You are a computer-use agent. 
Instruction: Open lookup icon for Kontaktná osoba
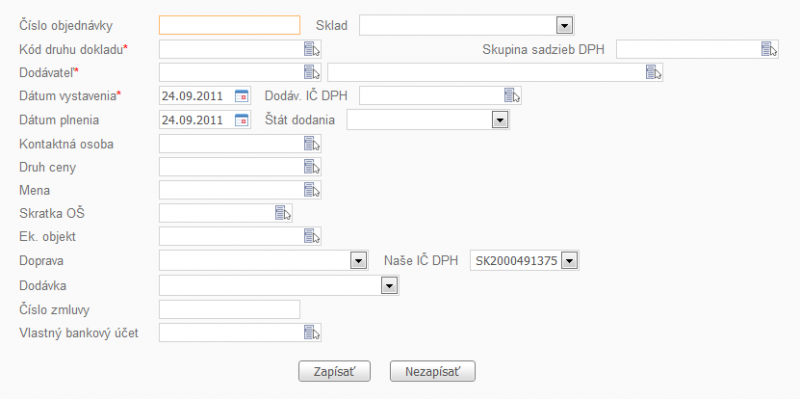(312, 143)
